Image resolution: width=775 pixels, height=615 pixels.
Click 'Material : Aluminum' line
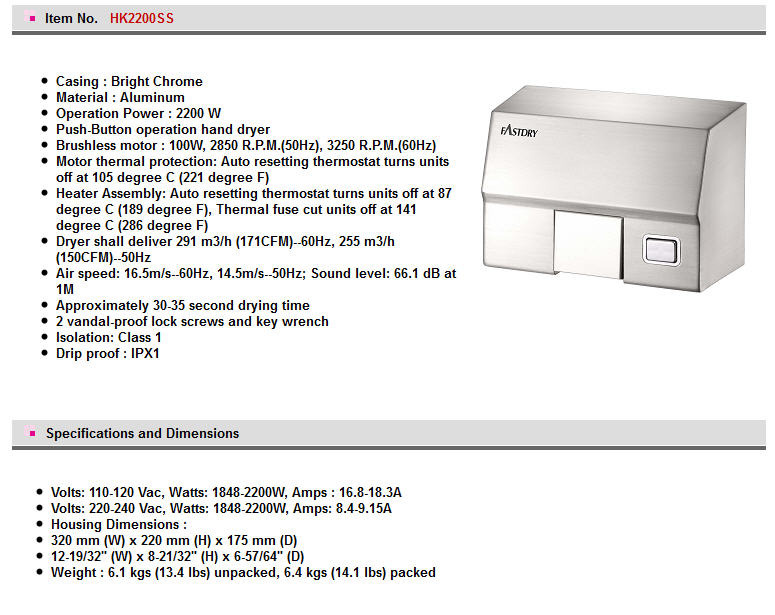click(120, 97)
